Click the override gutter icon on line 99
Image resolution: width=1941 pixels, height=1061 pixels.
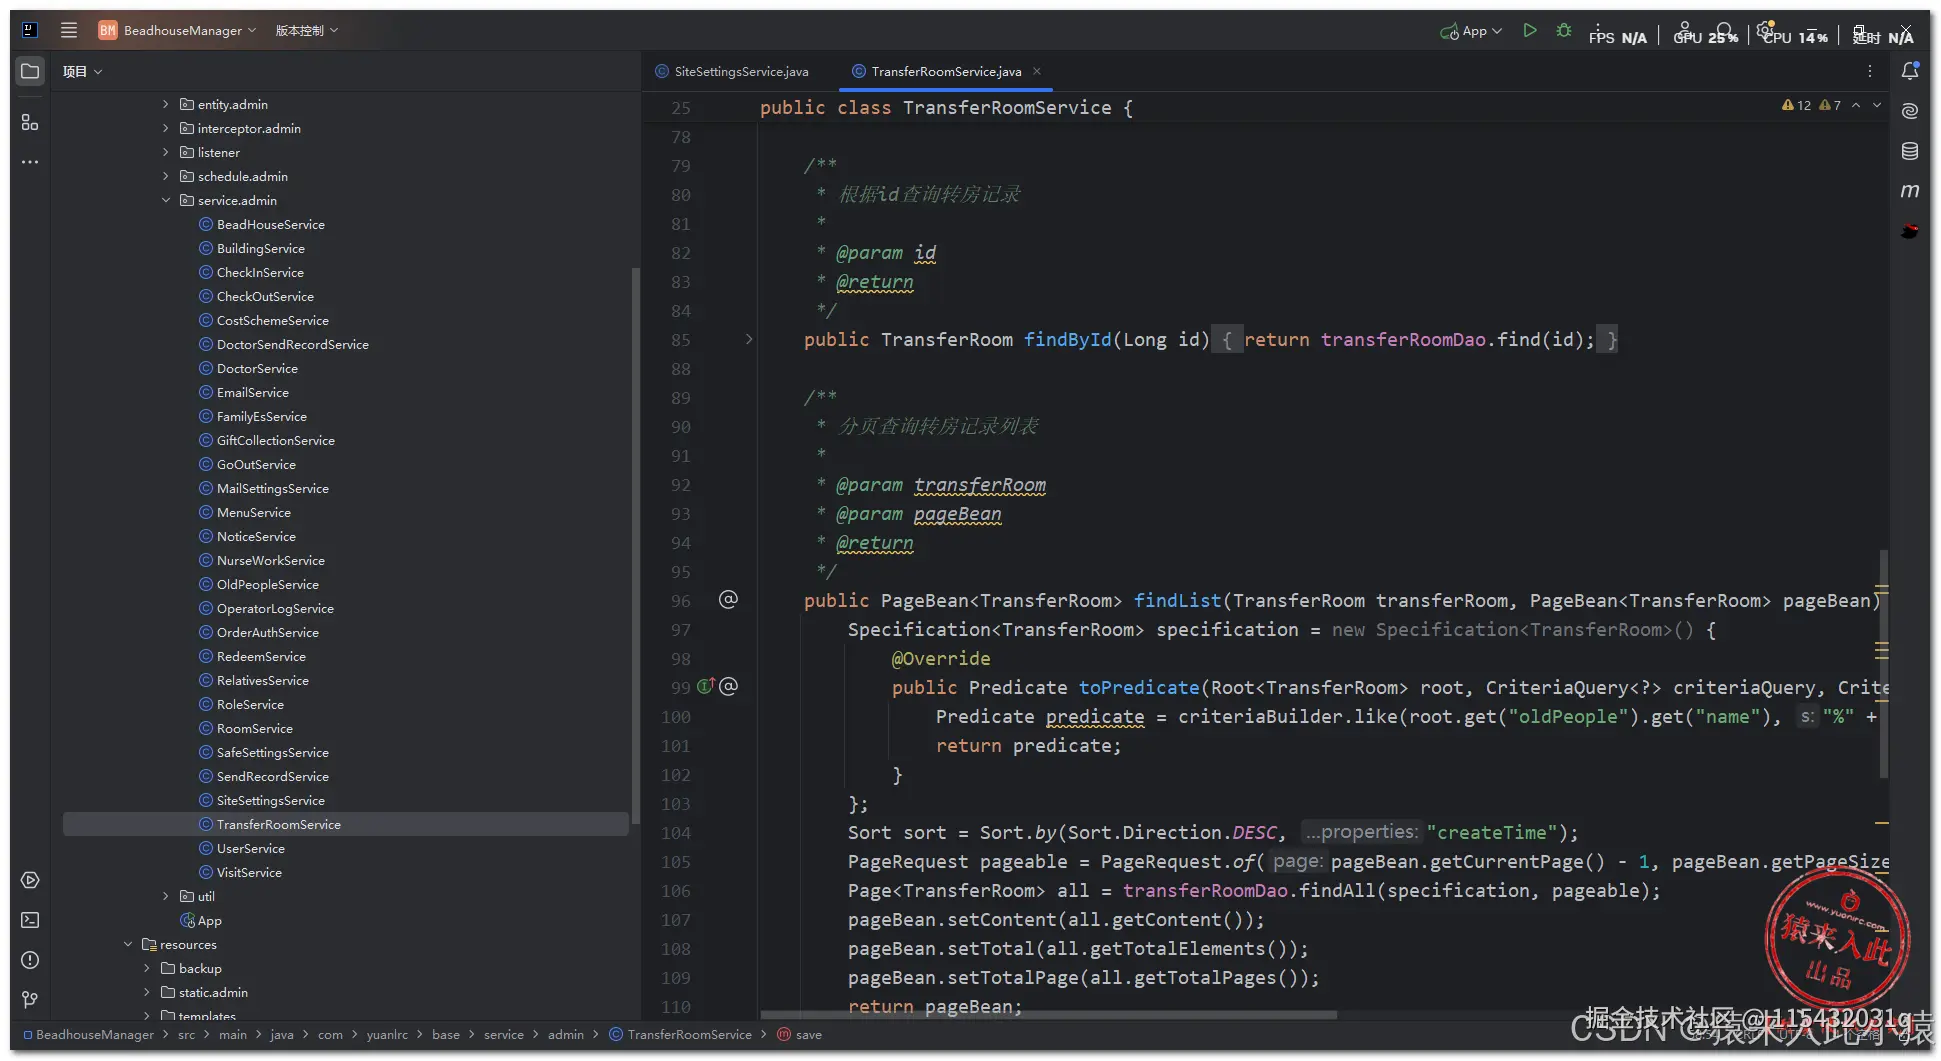705,686
